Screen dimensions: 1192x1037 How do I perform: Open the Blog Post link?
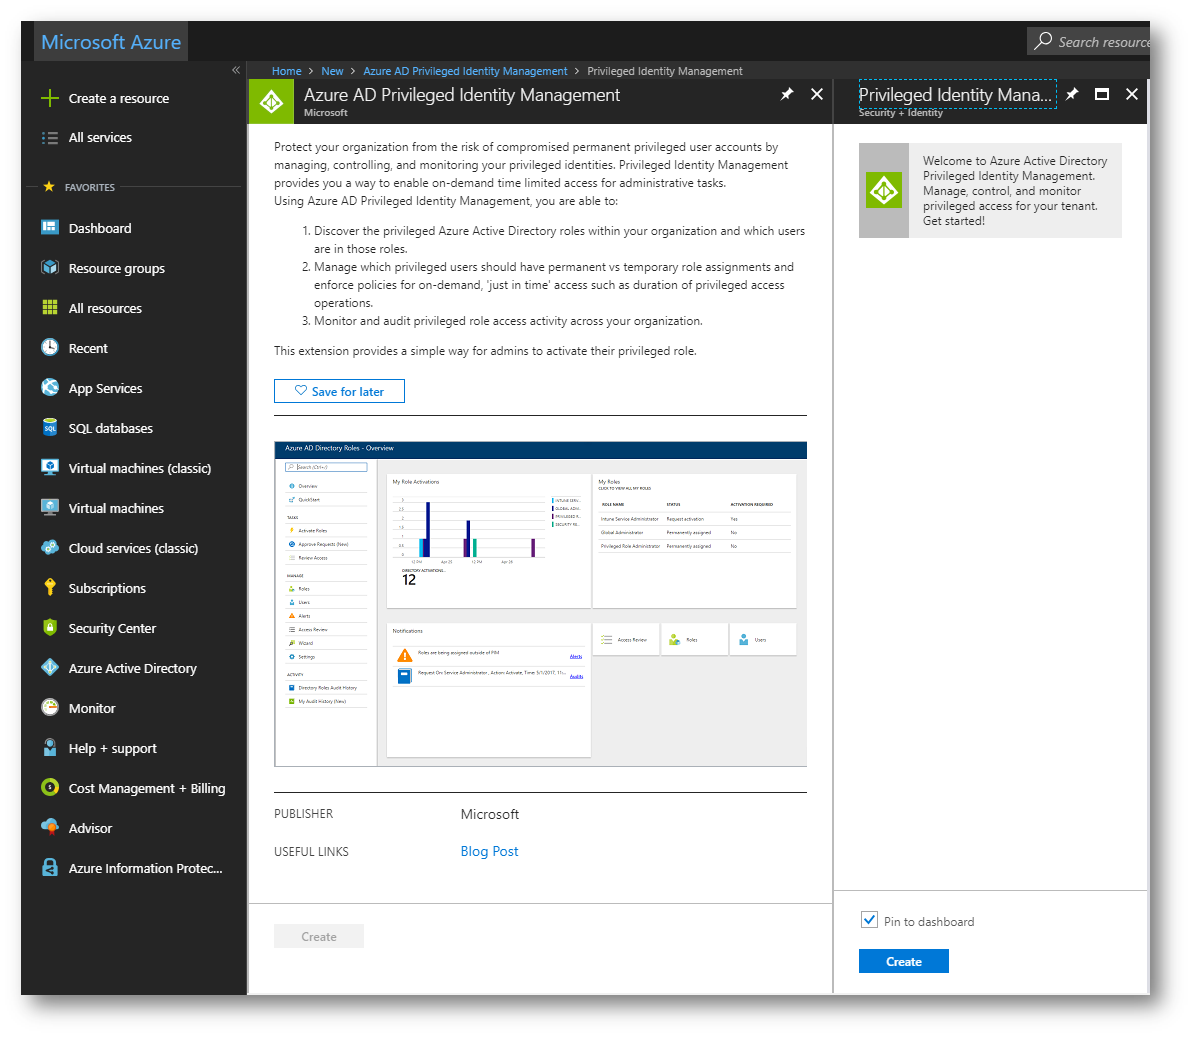click(x=490, y=851)
